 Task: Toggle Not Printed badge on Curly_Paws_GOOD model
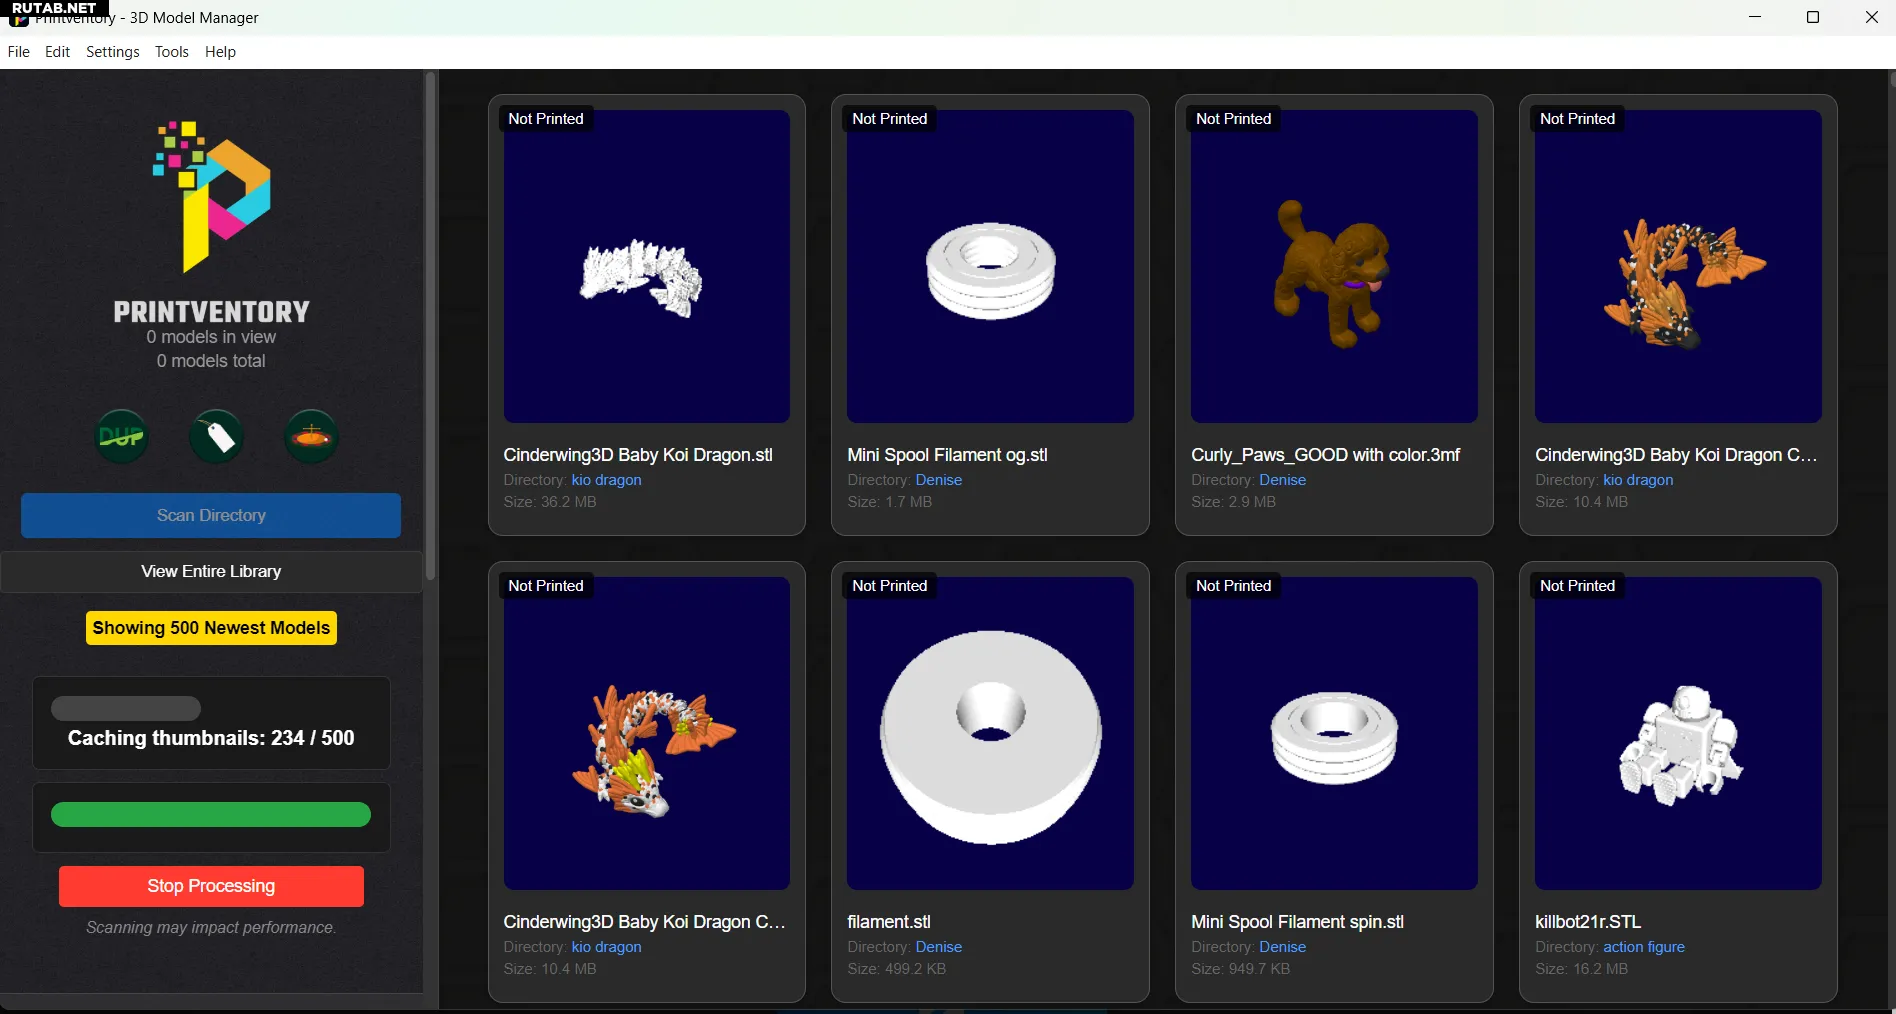1233,119
